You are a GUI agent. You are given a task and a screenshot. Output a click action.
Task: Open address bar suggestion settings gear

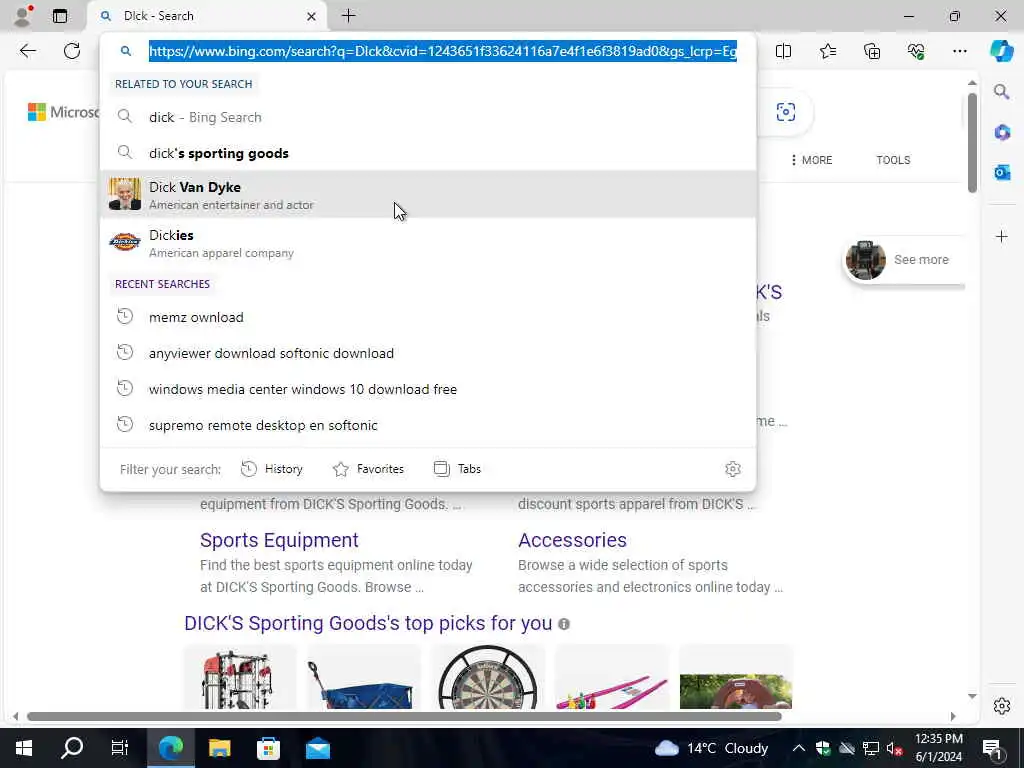pos(733,469)
